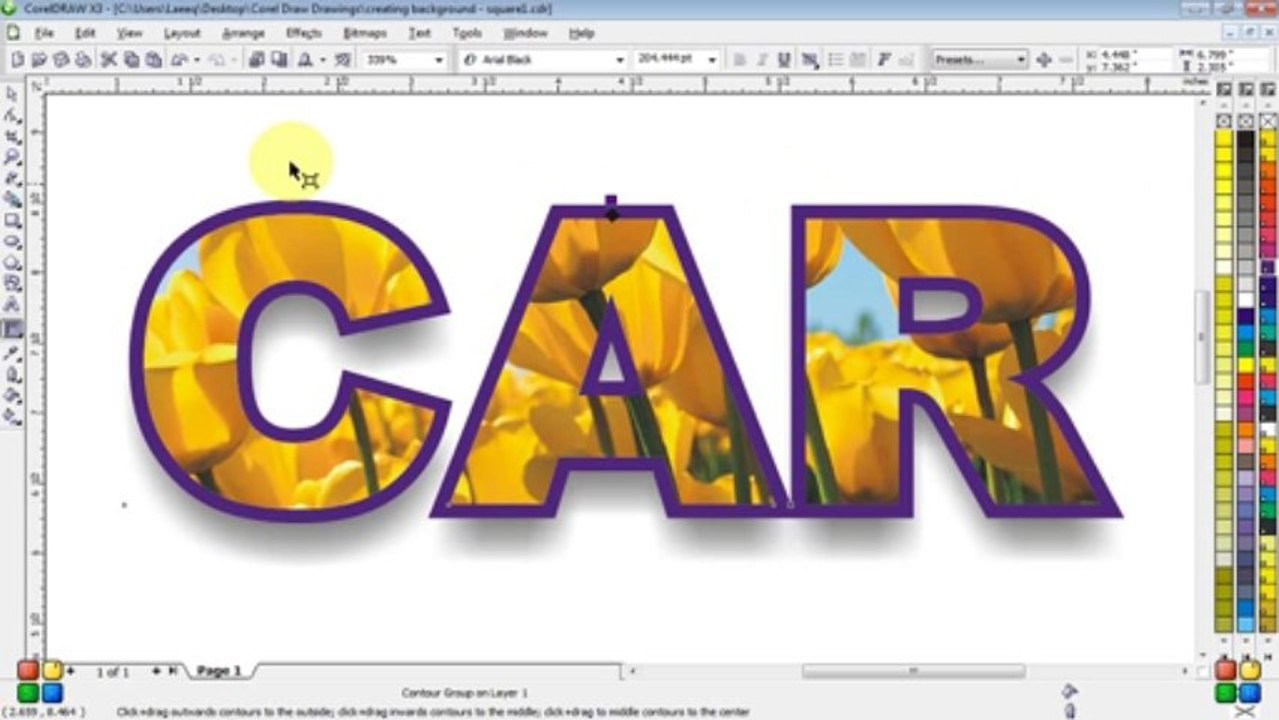Image resolution: width=1279 pixels, height=720 pixels.
Task: Select the Freehand drawing tool
Action: (12, 178)
